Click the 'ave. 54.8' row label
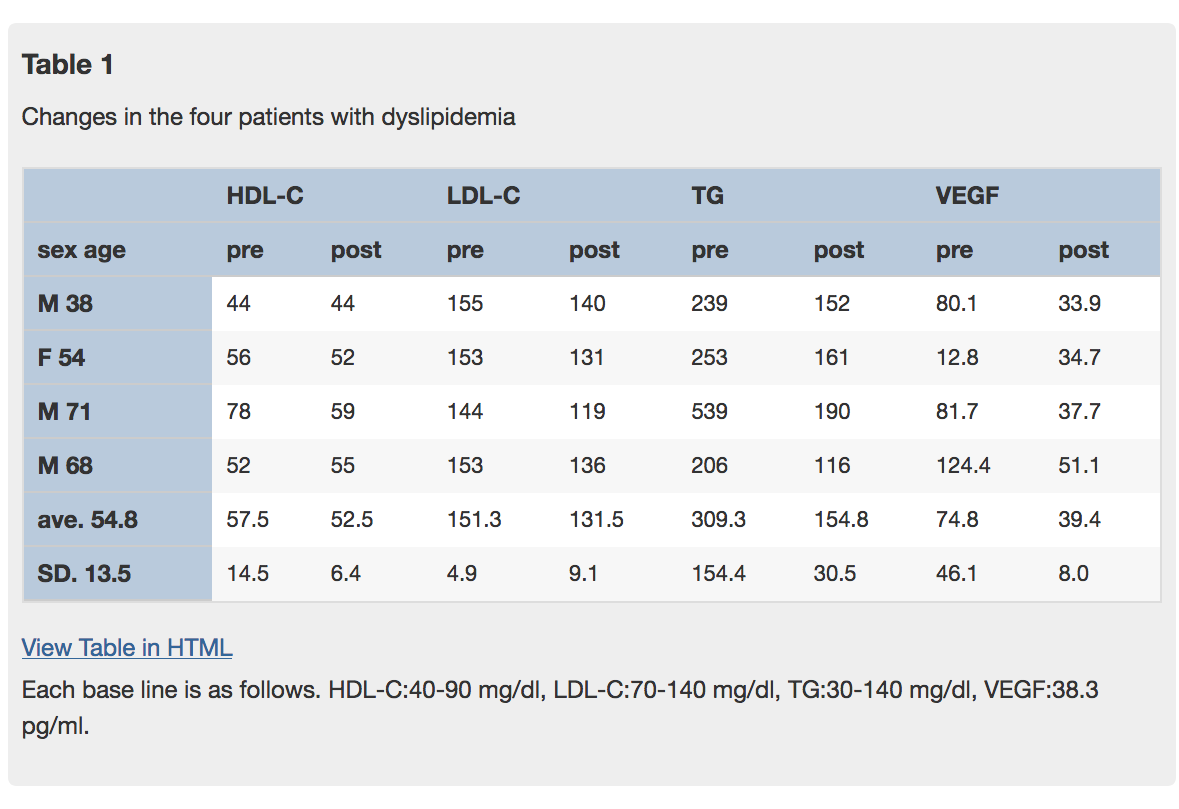 click(87, 520)
